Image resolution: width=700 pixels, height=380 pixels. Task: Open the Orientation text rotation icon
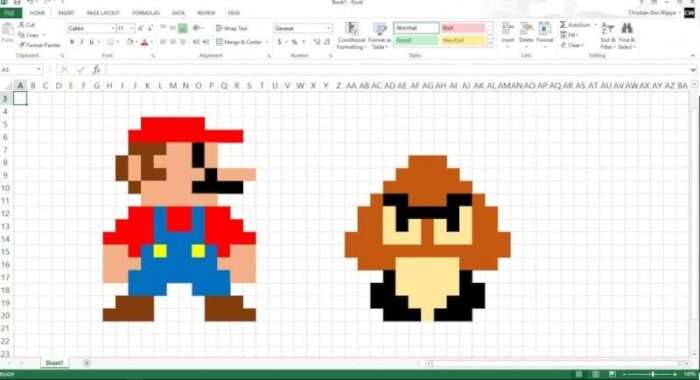(196, 28)
